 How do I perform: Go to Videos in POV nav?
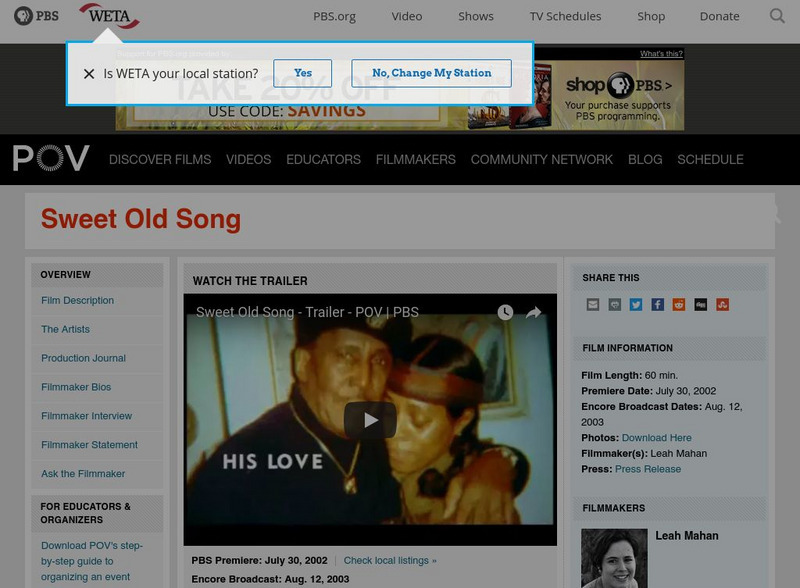click(x=248, y=160)
